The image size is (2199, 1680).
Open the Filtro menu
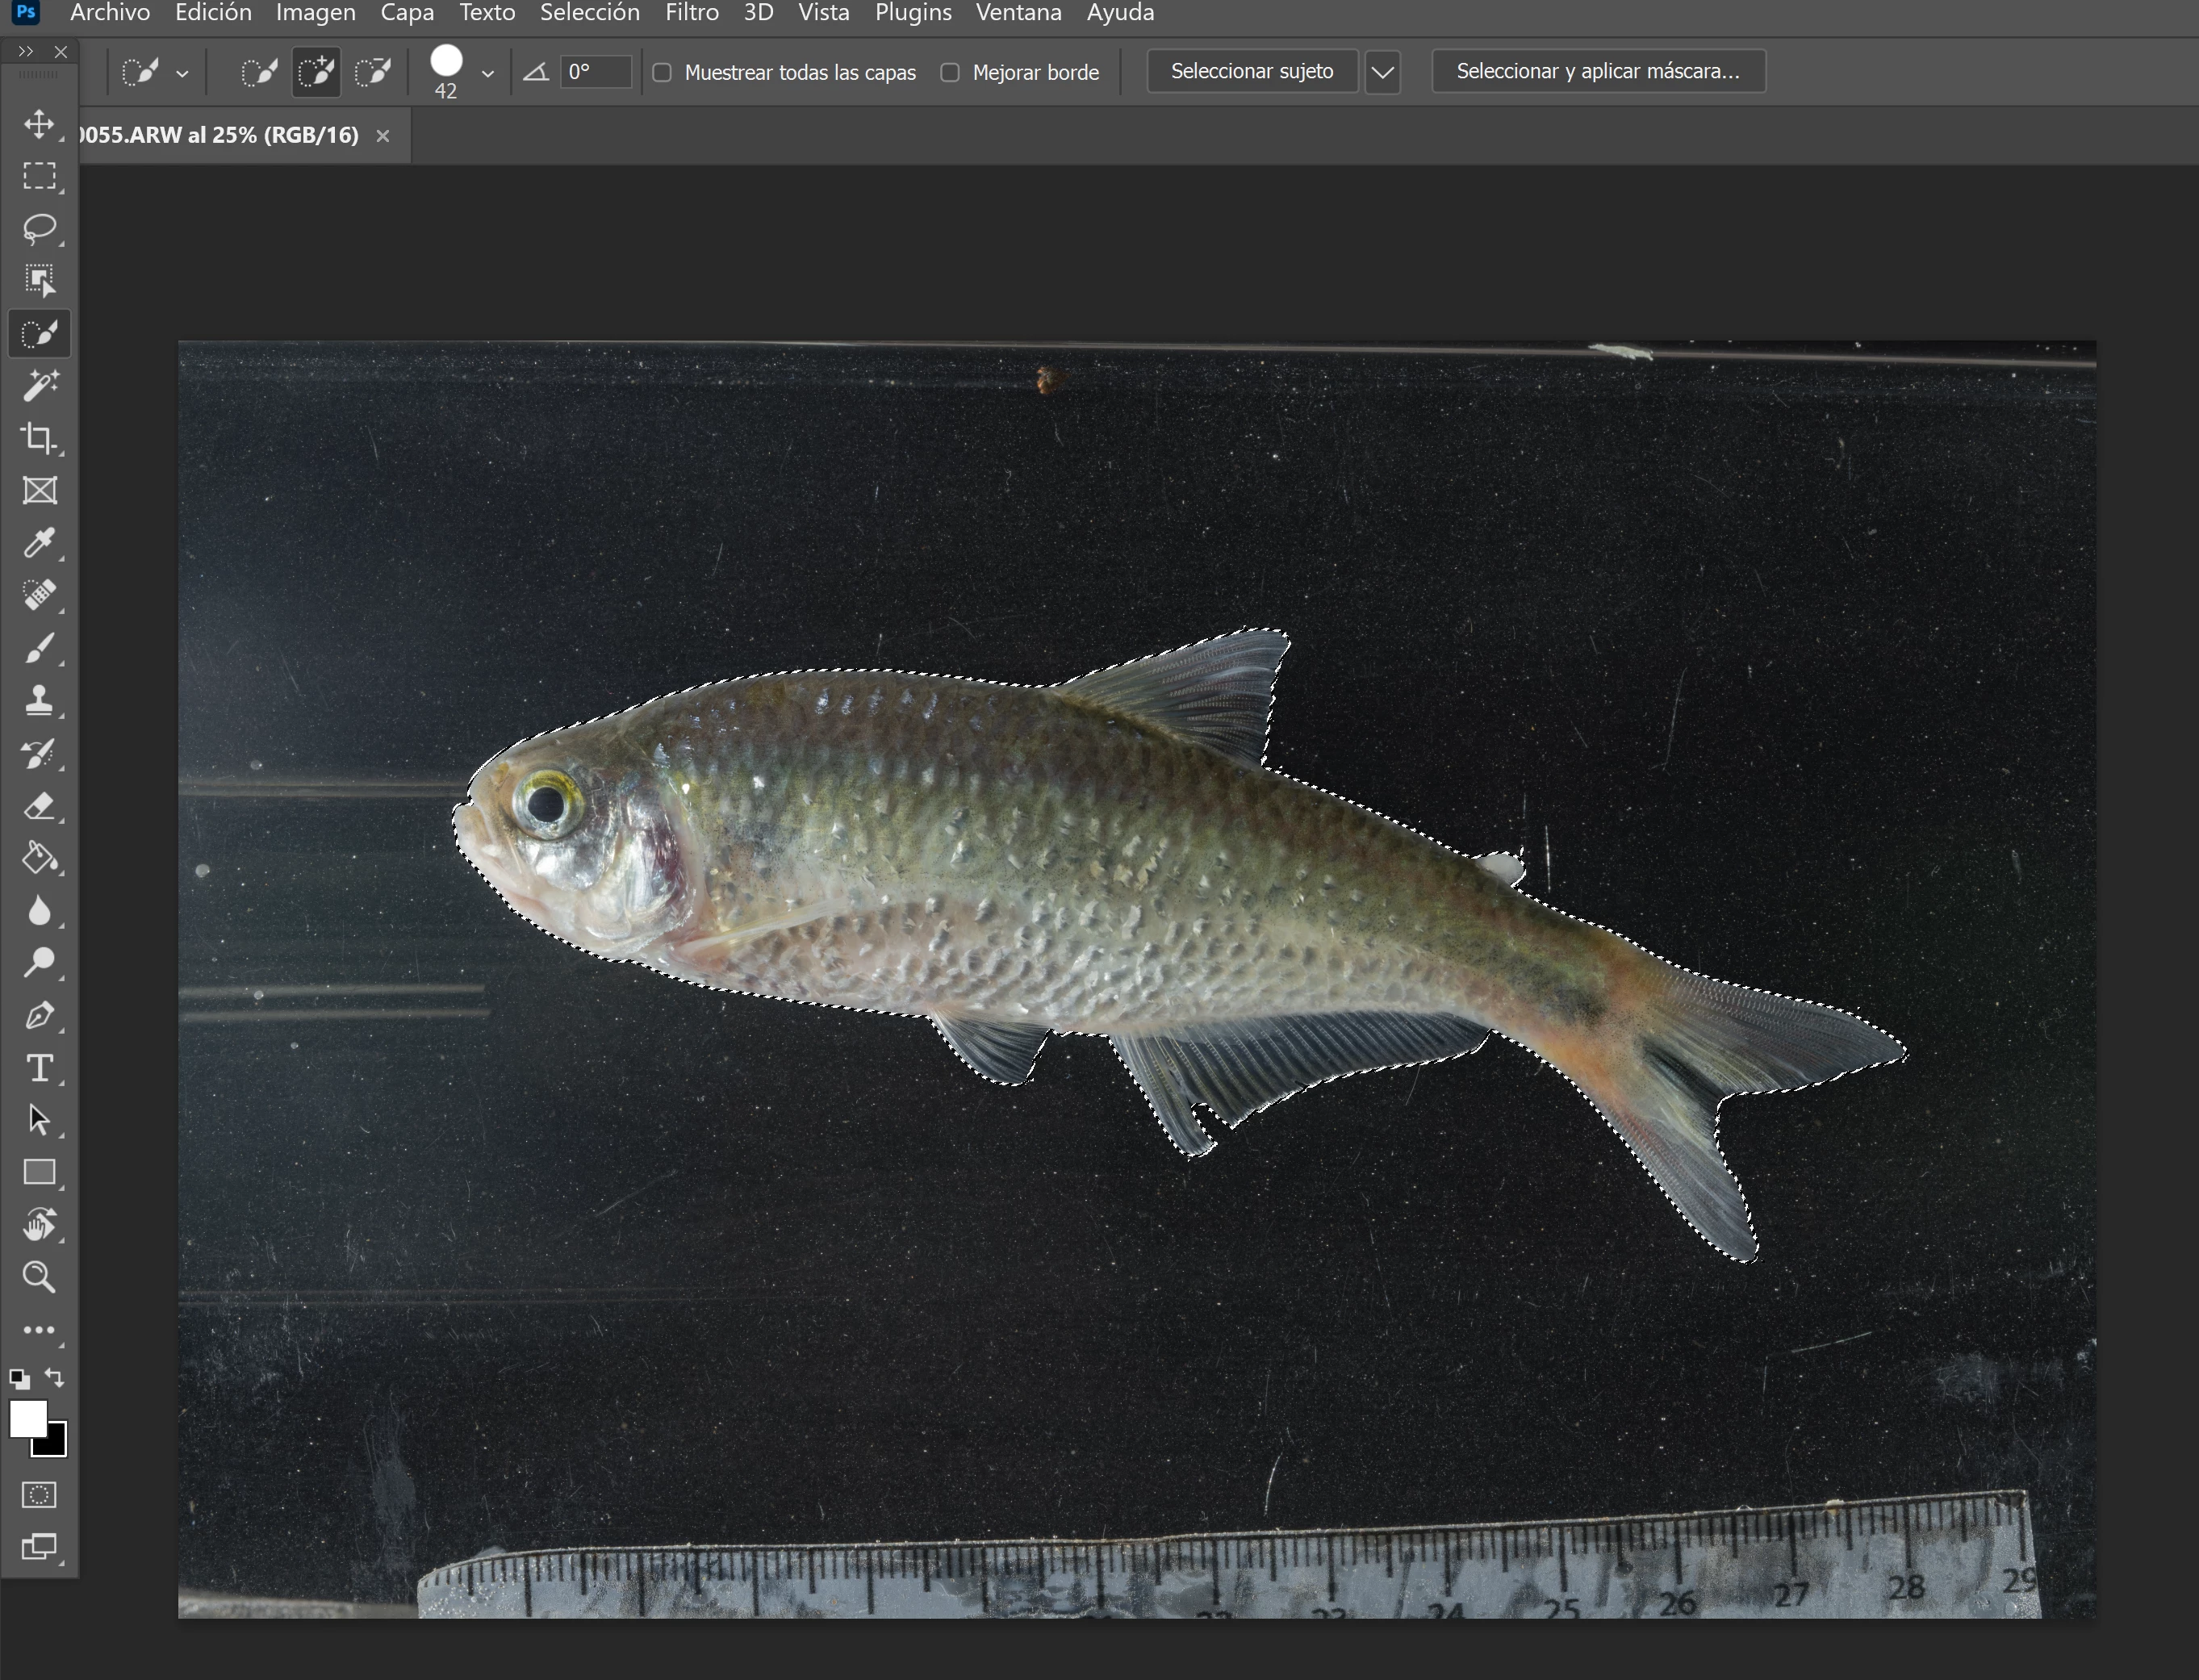click(x=691, y=13)
